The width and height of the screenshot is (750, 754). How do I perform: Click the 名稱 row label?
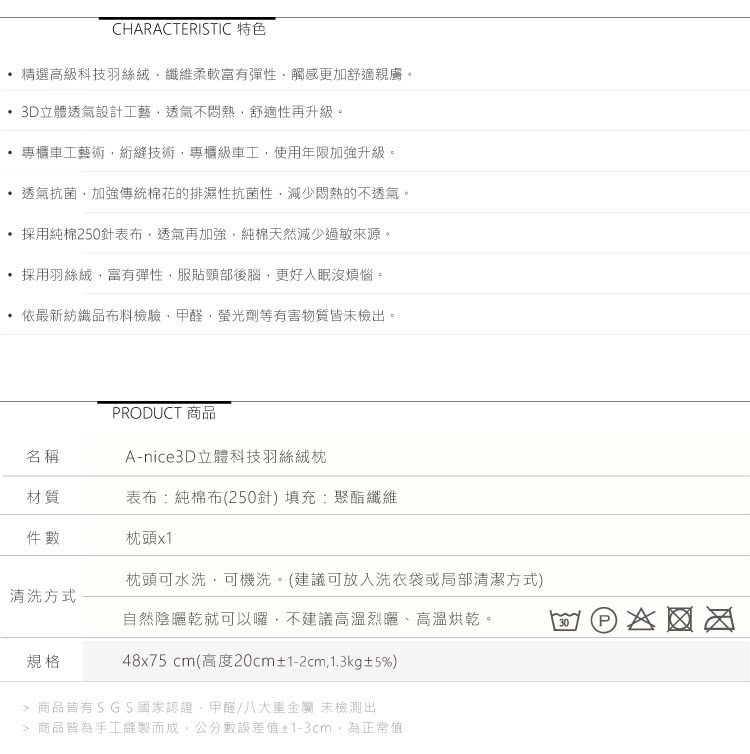[43, 457]
